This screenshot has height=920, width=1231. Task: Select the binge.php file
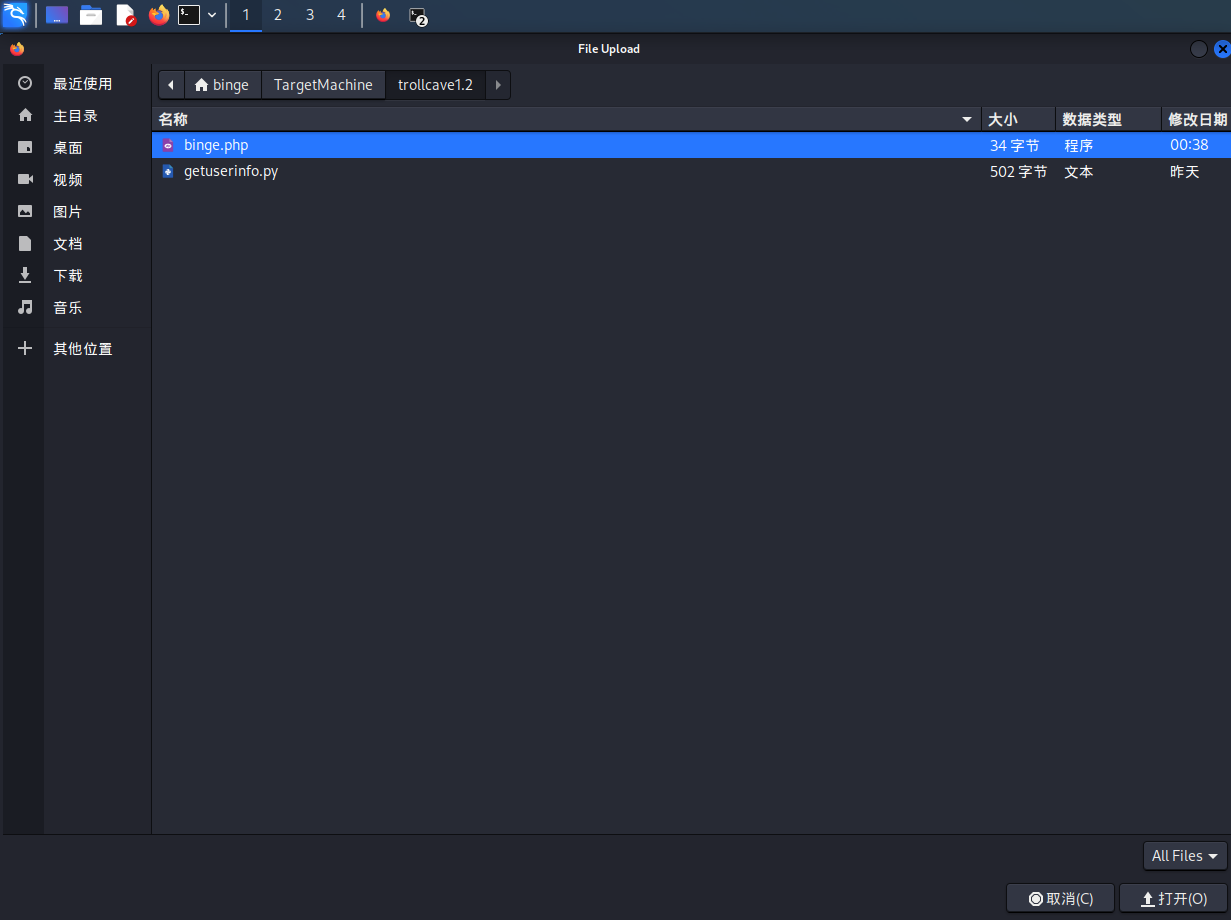[691, 145]
